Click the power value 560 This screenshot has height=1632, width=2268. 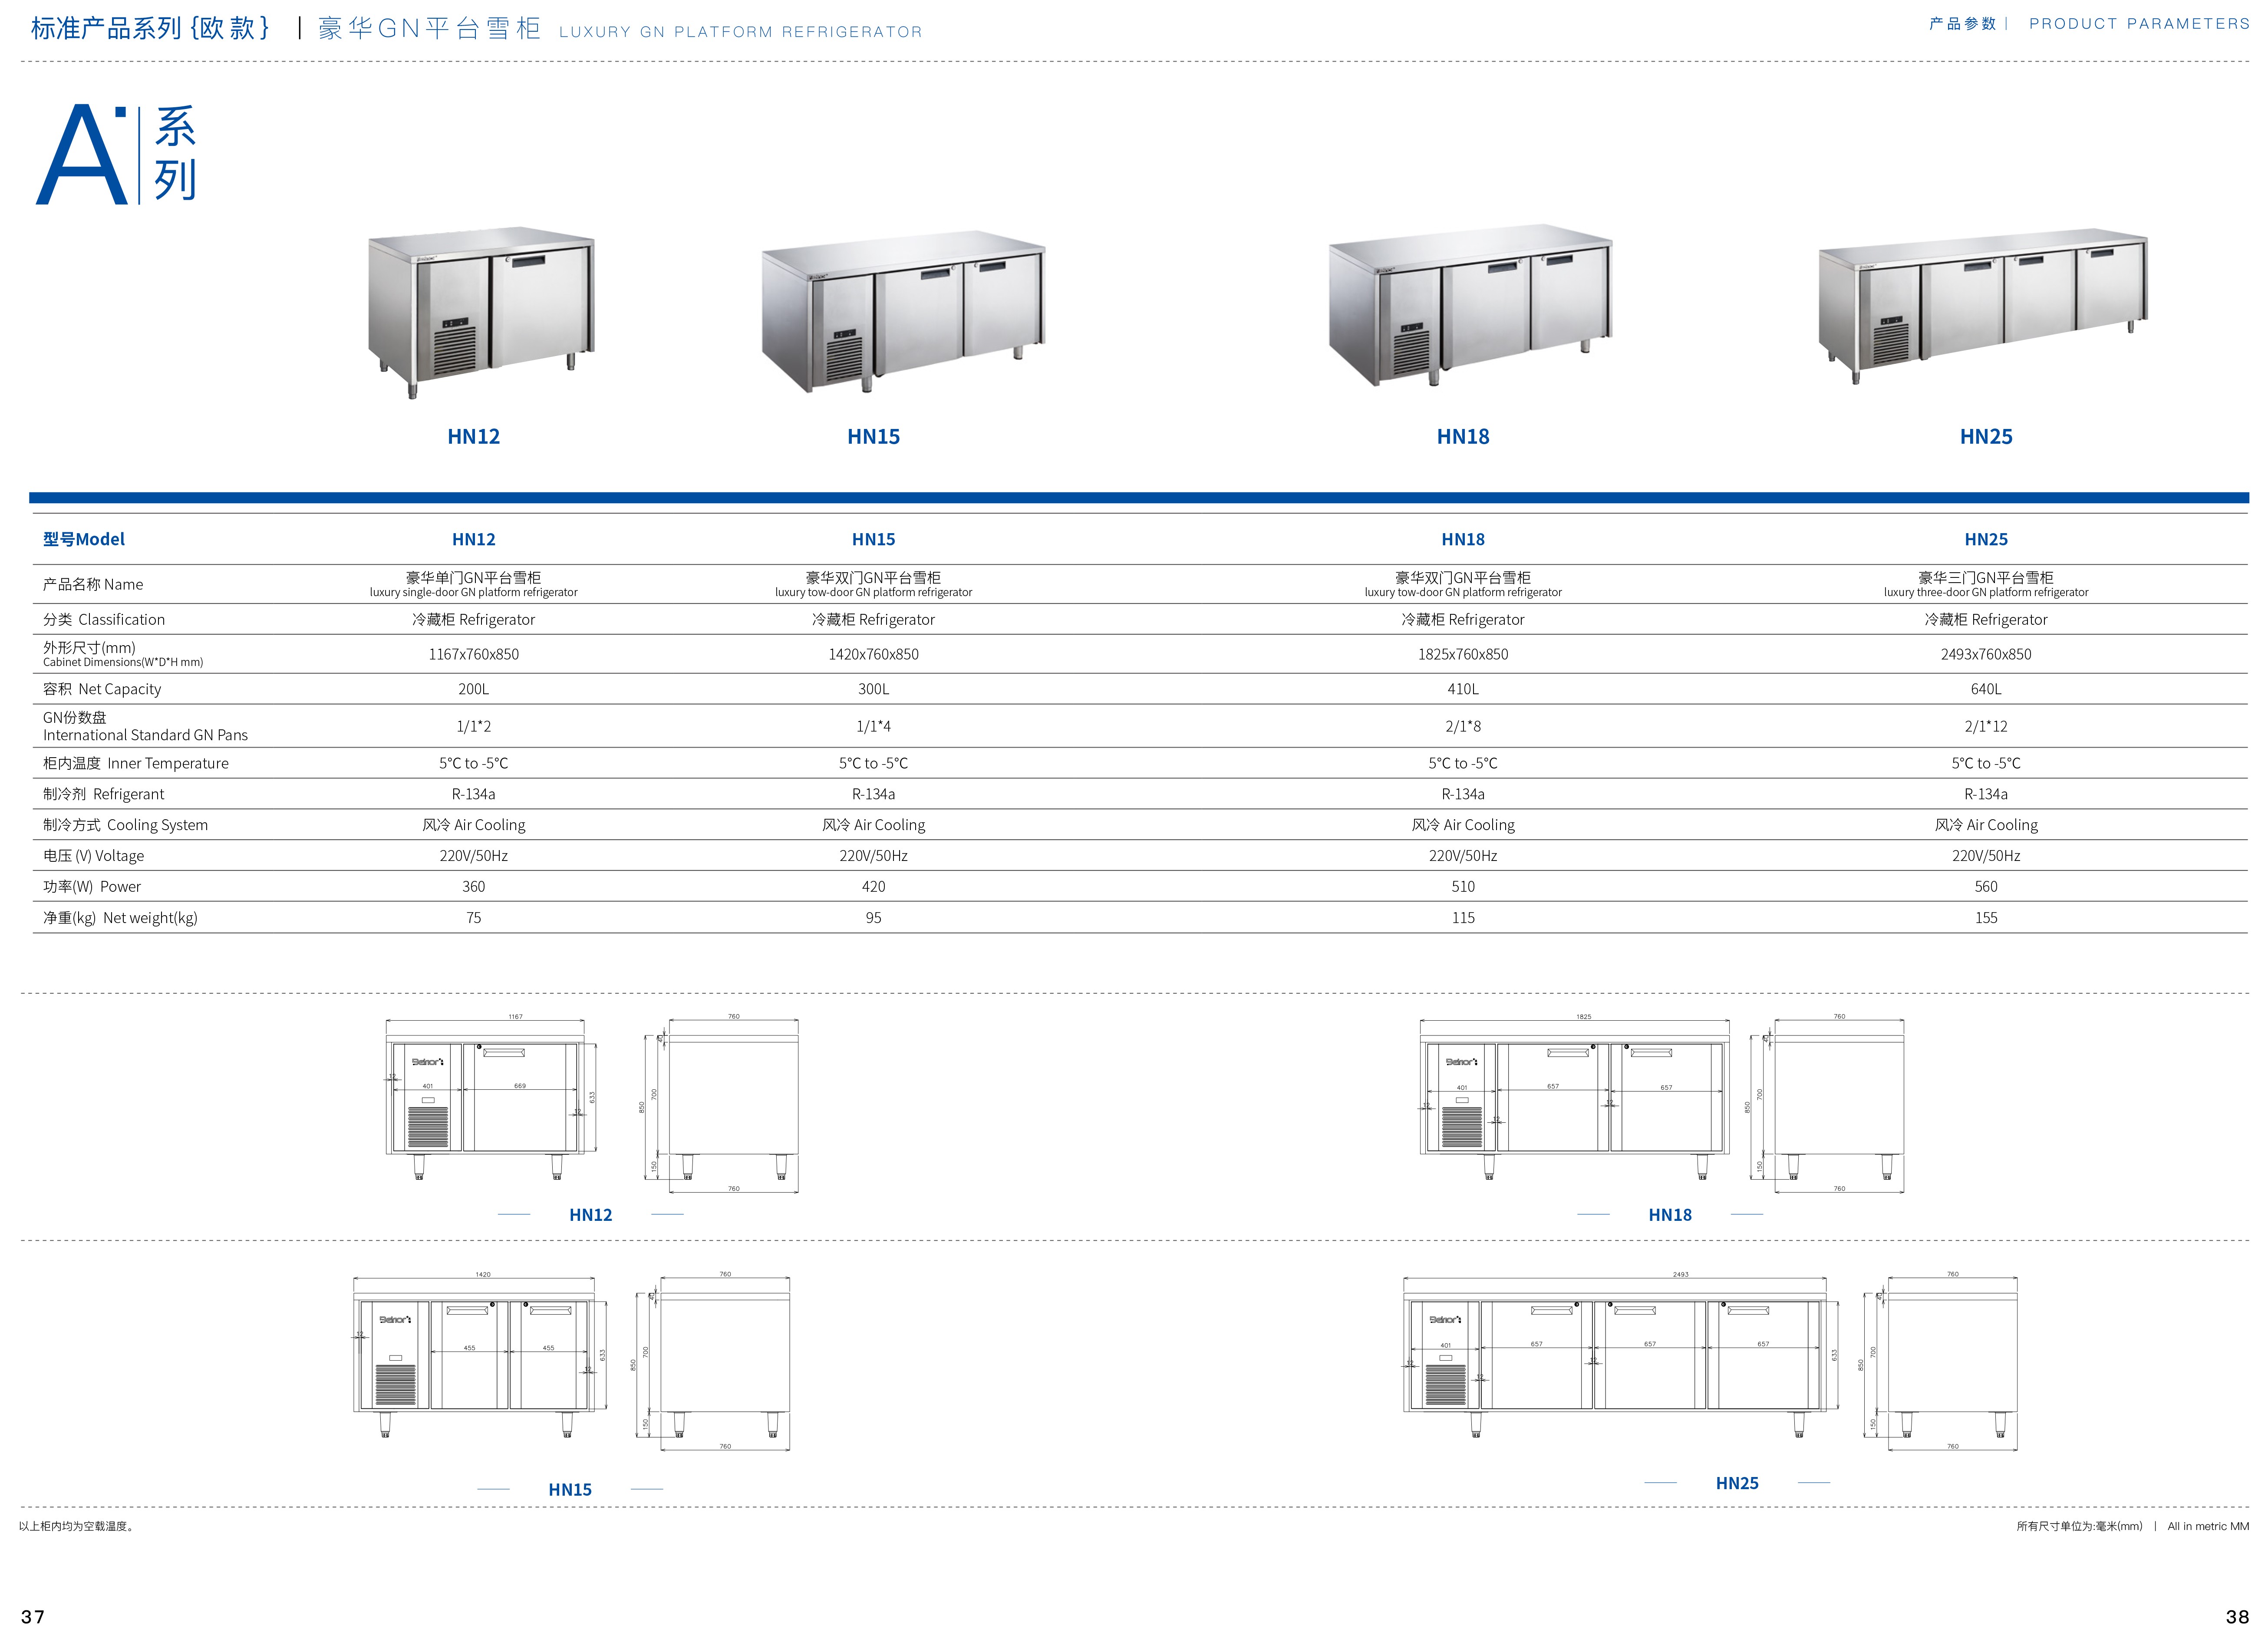1986,887
